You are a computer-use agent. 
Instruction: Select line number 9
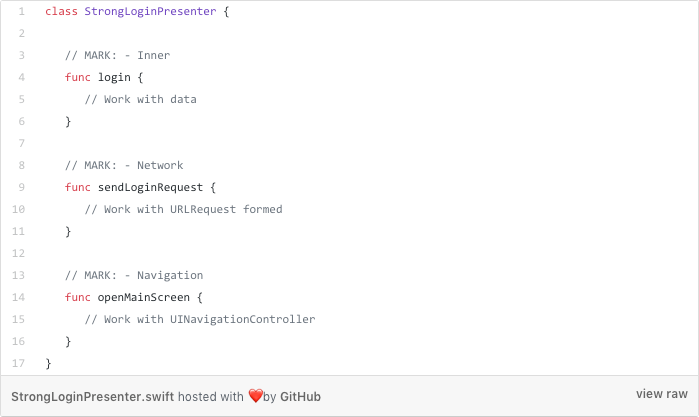point(21,187)
